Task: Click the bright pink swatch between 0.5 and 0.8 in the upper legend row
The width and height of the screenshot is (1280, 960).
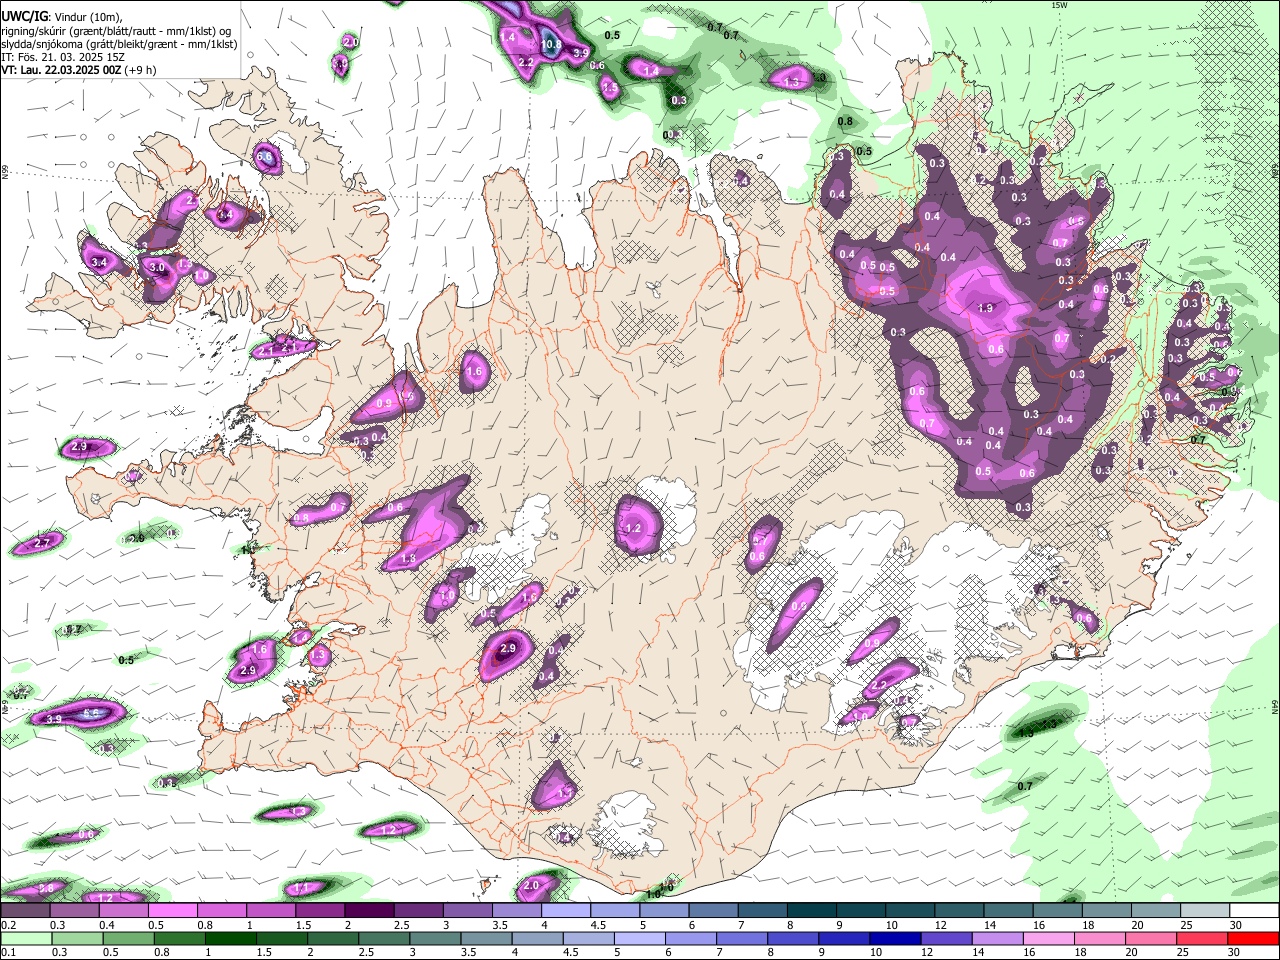Action: [x=172, y=911]
